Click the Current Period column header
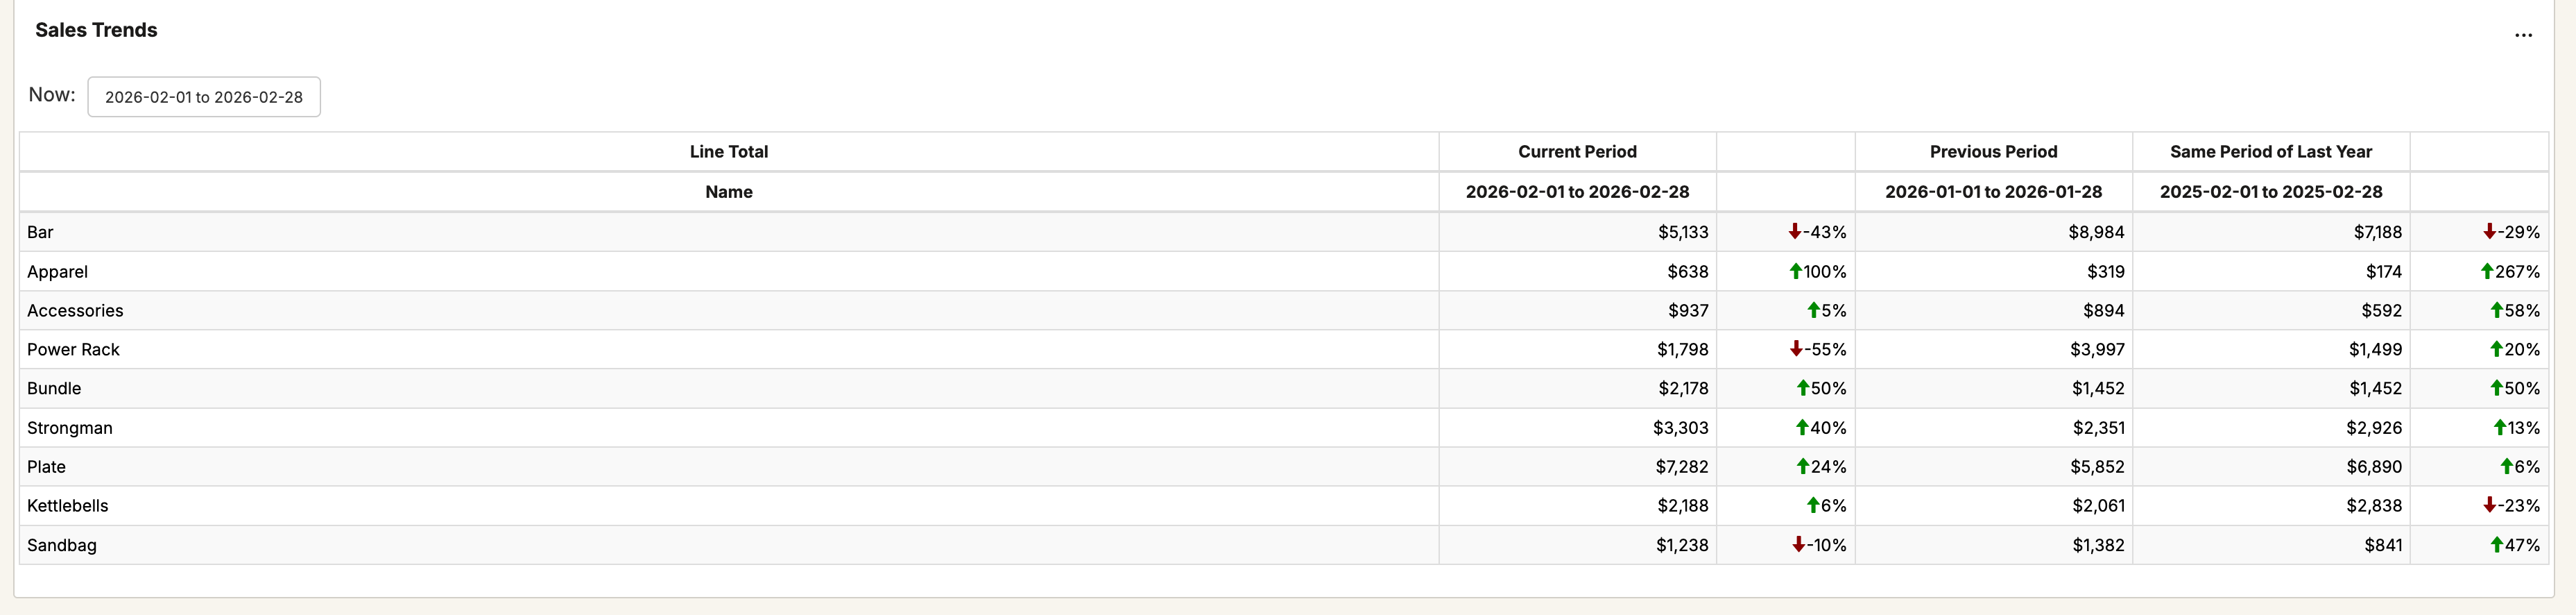This screenshot has height=615, width=2576. [x=1577, y=152]
